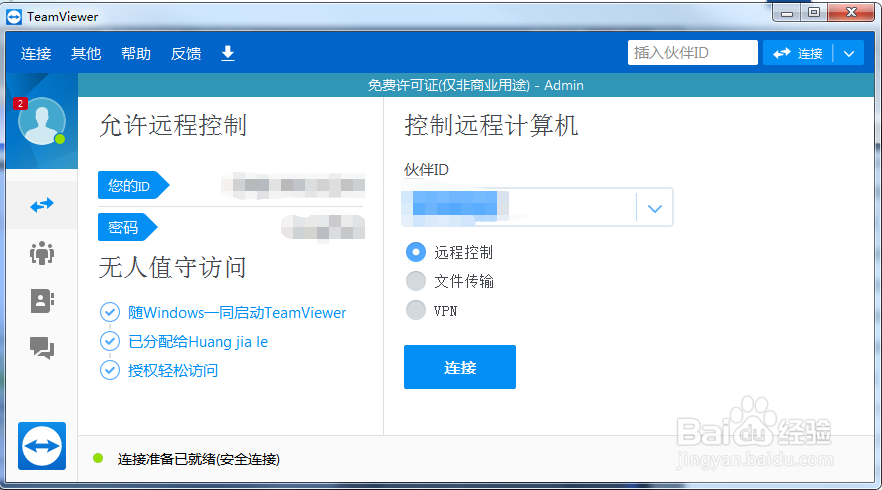The image size is (882, 490).
Task: Open the user profile avatar
Action: point(42,121)
